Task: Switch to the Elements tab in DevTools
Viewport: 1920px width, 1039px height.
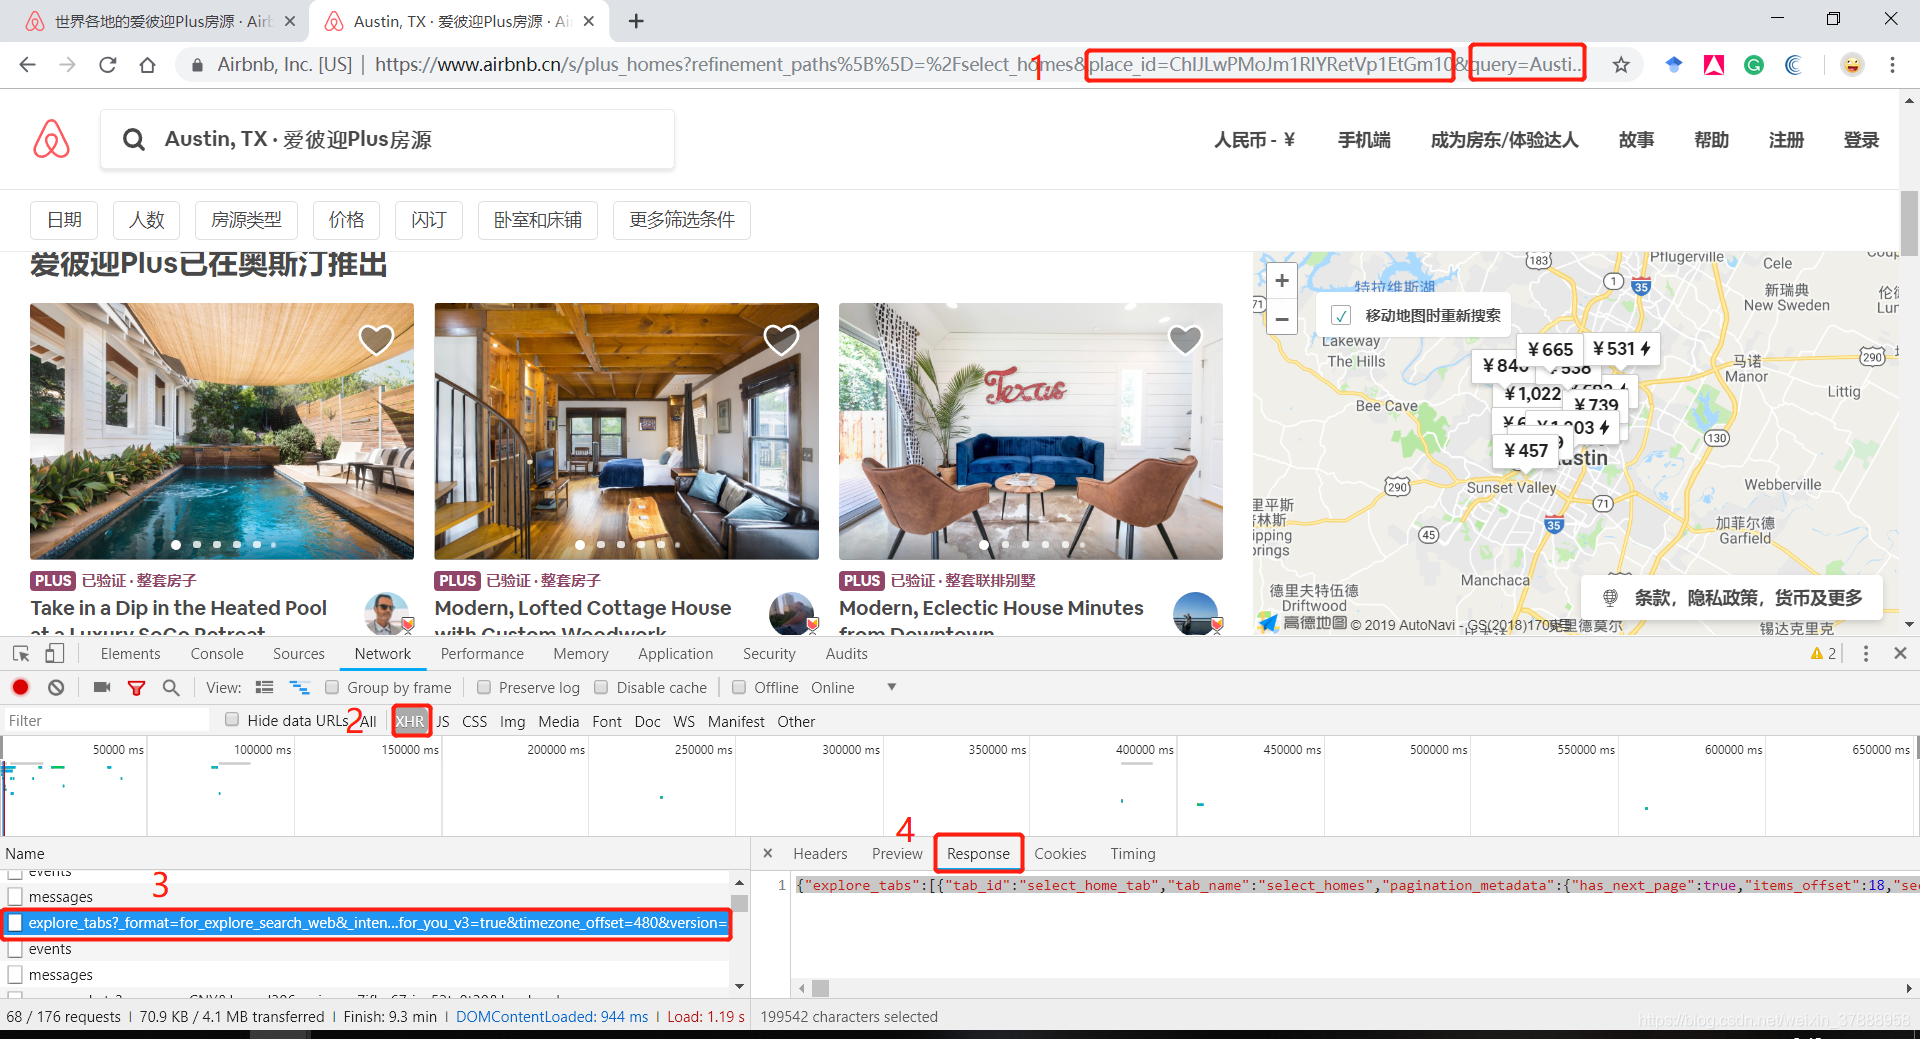Action: coord(130,654)
